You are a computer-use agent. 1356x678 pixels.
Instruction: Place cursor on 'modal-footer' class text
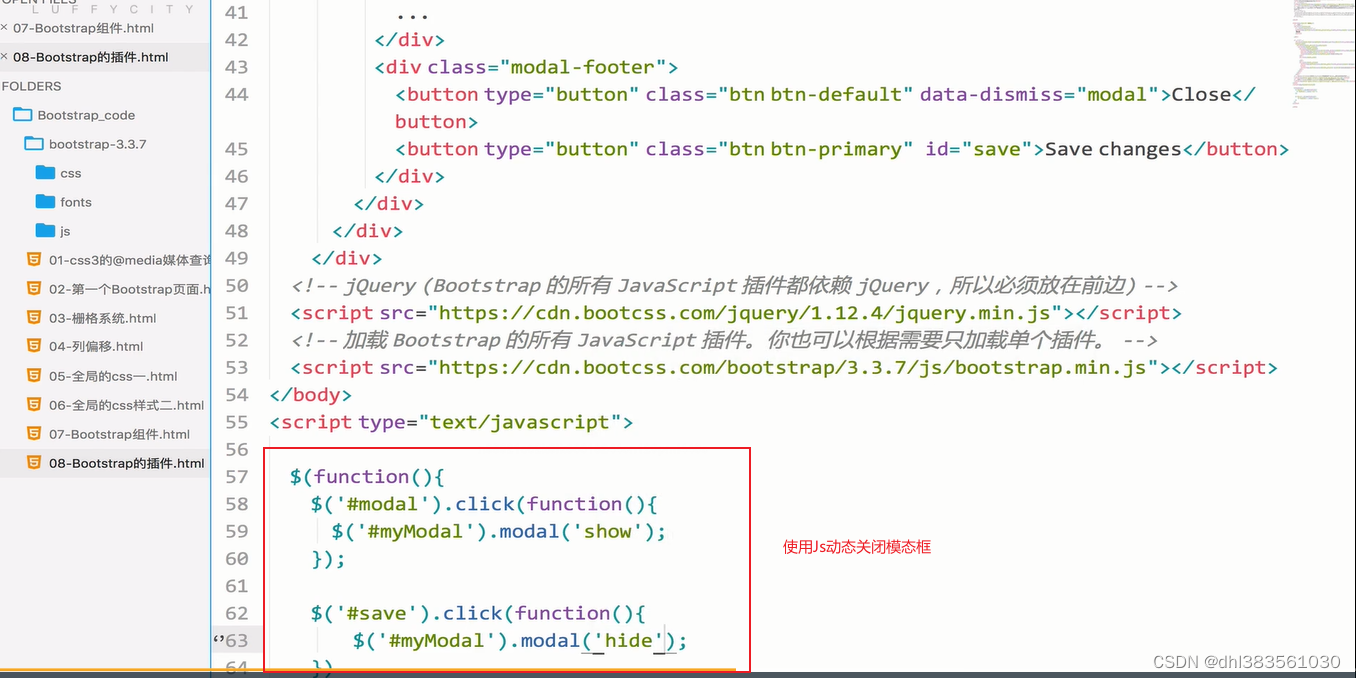[582, 67]
